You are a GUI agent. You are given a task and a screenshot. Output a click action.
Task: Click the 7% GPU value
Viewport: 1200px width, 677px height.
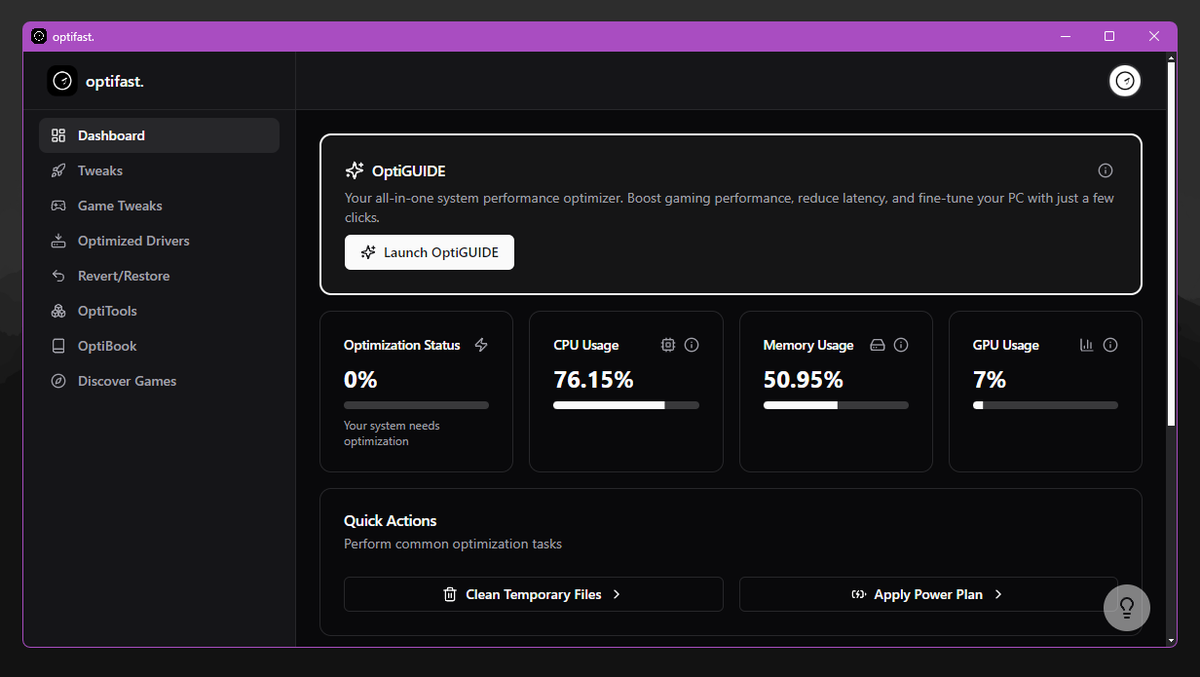click(x=989, y=380)
